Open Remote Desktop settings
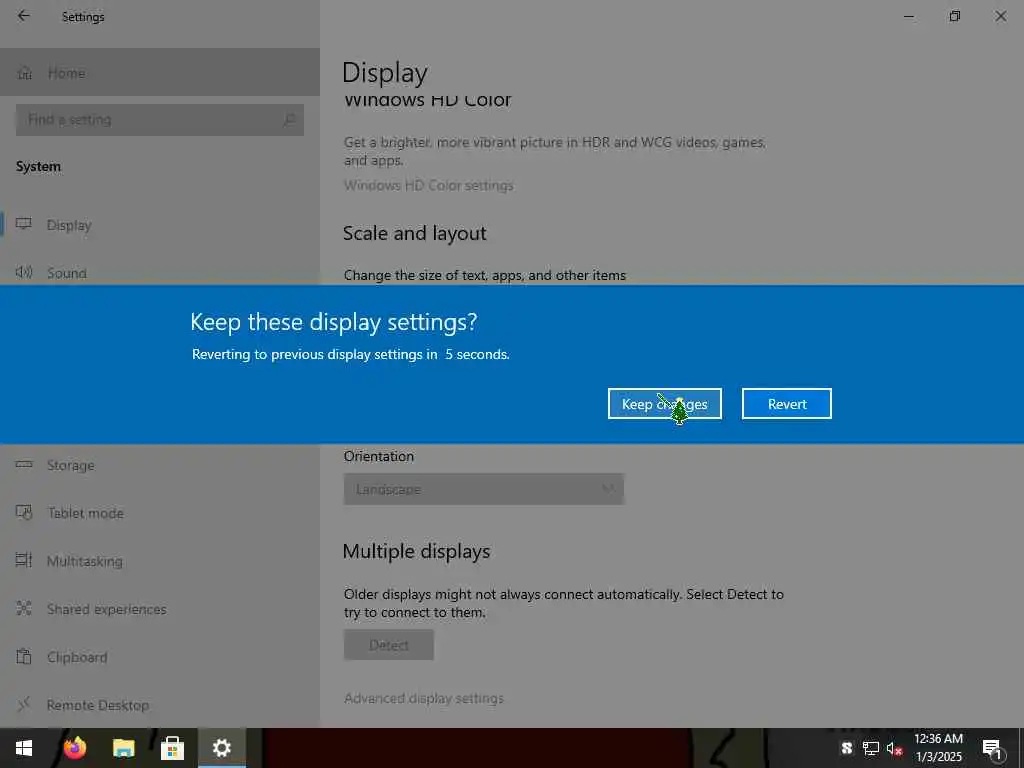The width and height of the screenshot is (1024, 768). (x=160, y=705)
